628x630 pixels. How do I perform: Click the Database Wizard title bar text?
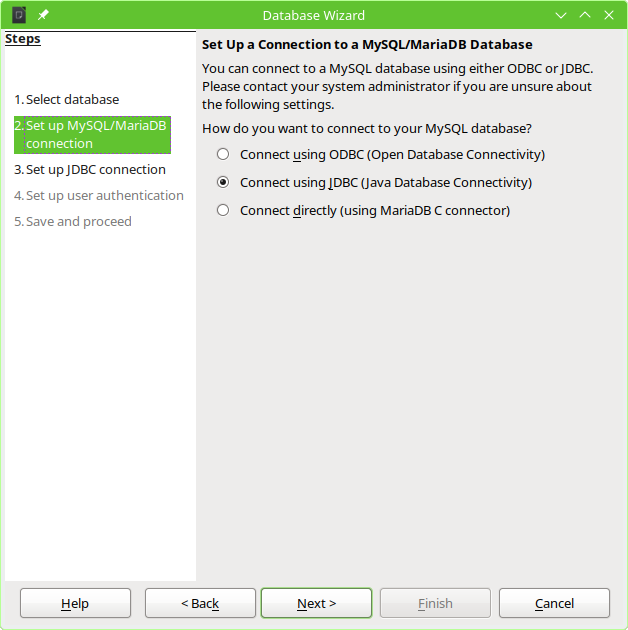tap(313, 15)
